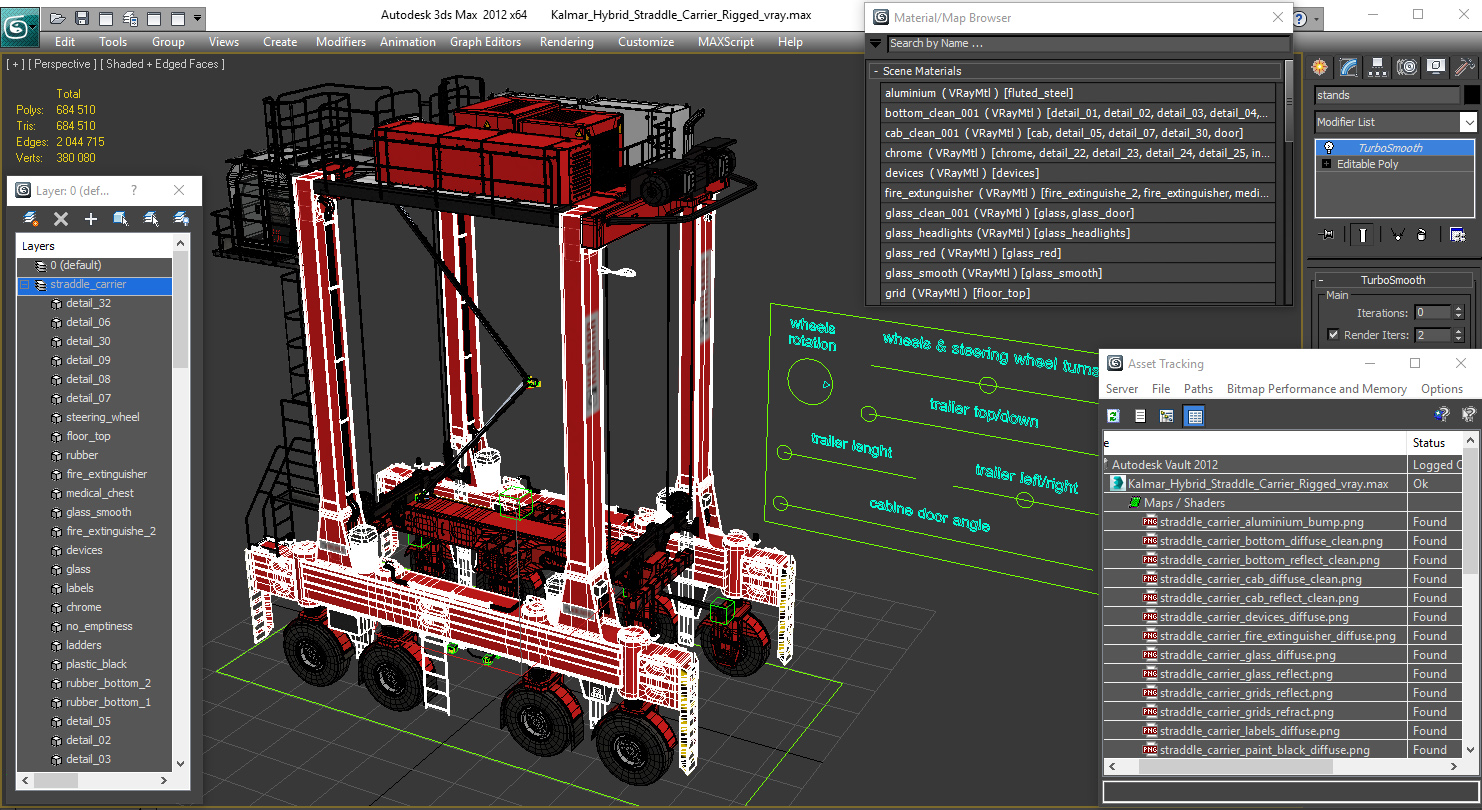The width and height of the screenshot is (1482, 810).
Task: Toggle Show End Result icon below modifier stack
Action: coord(1362,234)
